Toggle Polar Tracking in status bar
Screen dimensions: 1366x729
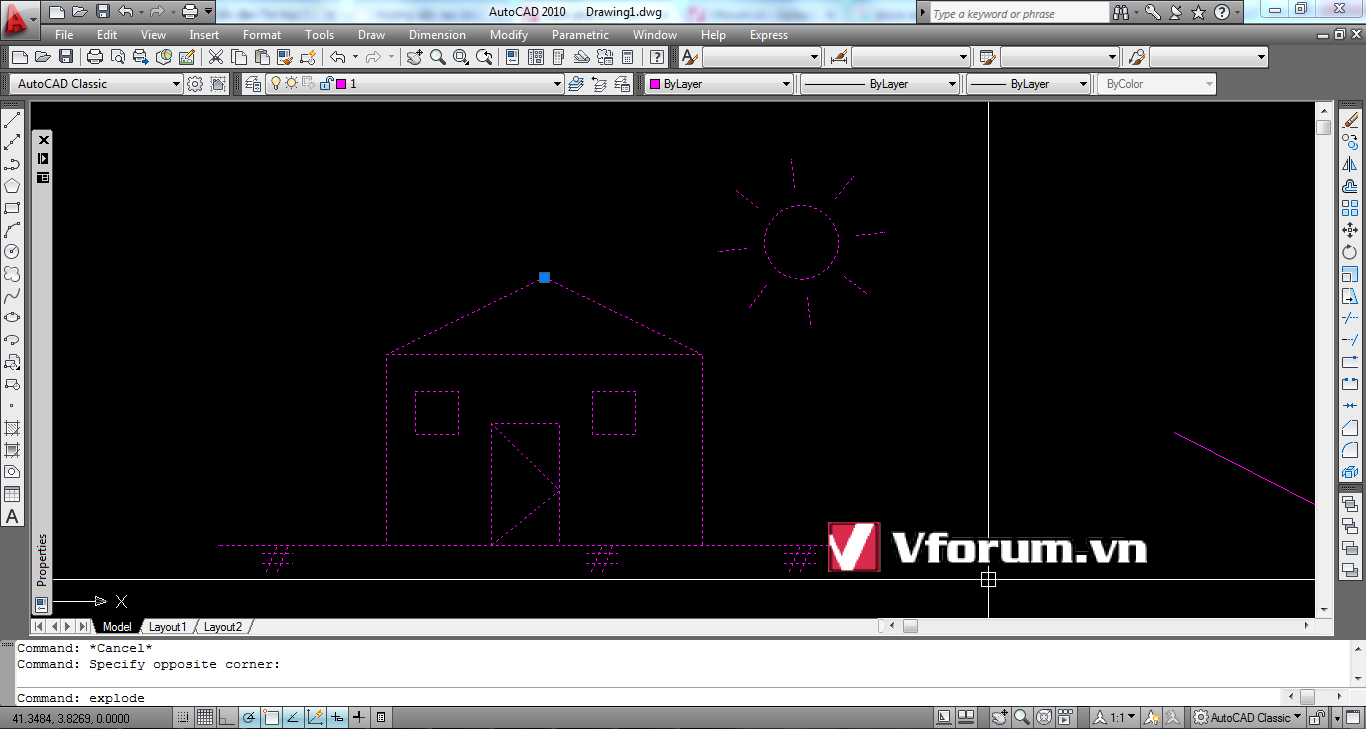coord(249,717)
